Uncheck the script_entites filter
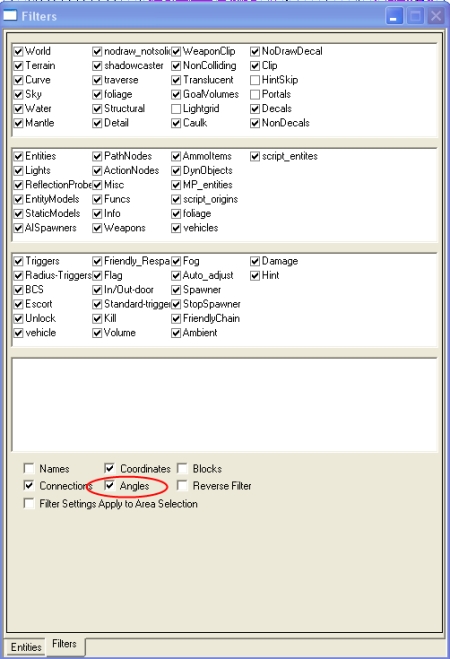Viewport: 450px width, 659px height. point(255,156)
